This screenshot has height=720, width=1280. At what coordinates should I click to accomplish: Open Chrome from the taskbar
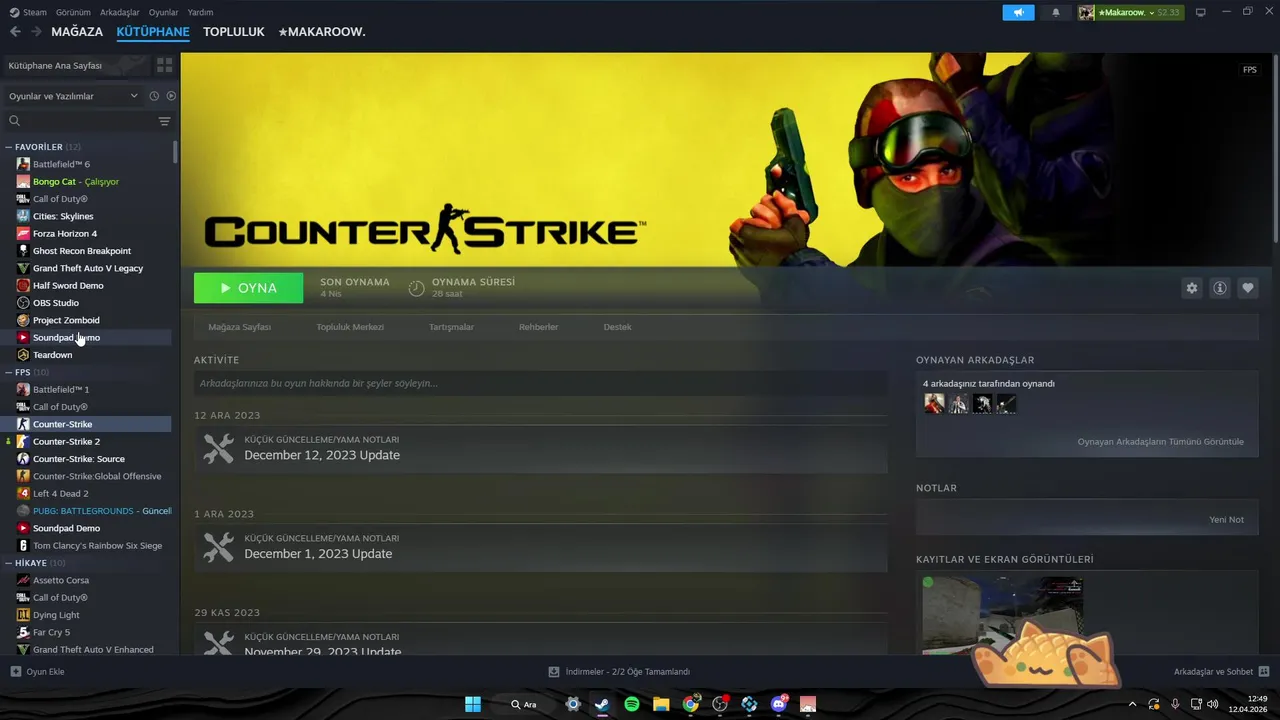tap(691, 704)
